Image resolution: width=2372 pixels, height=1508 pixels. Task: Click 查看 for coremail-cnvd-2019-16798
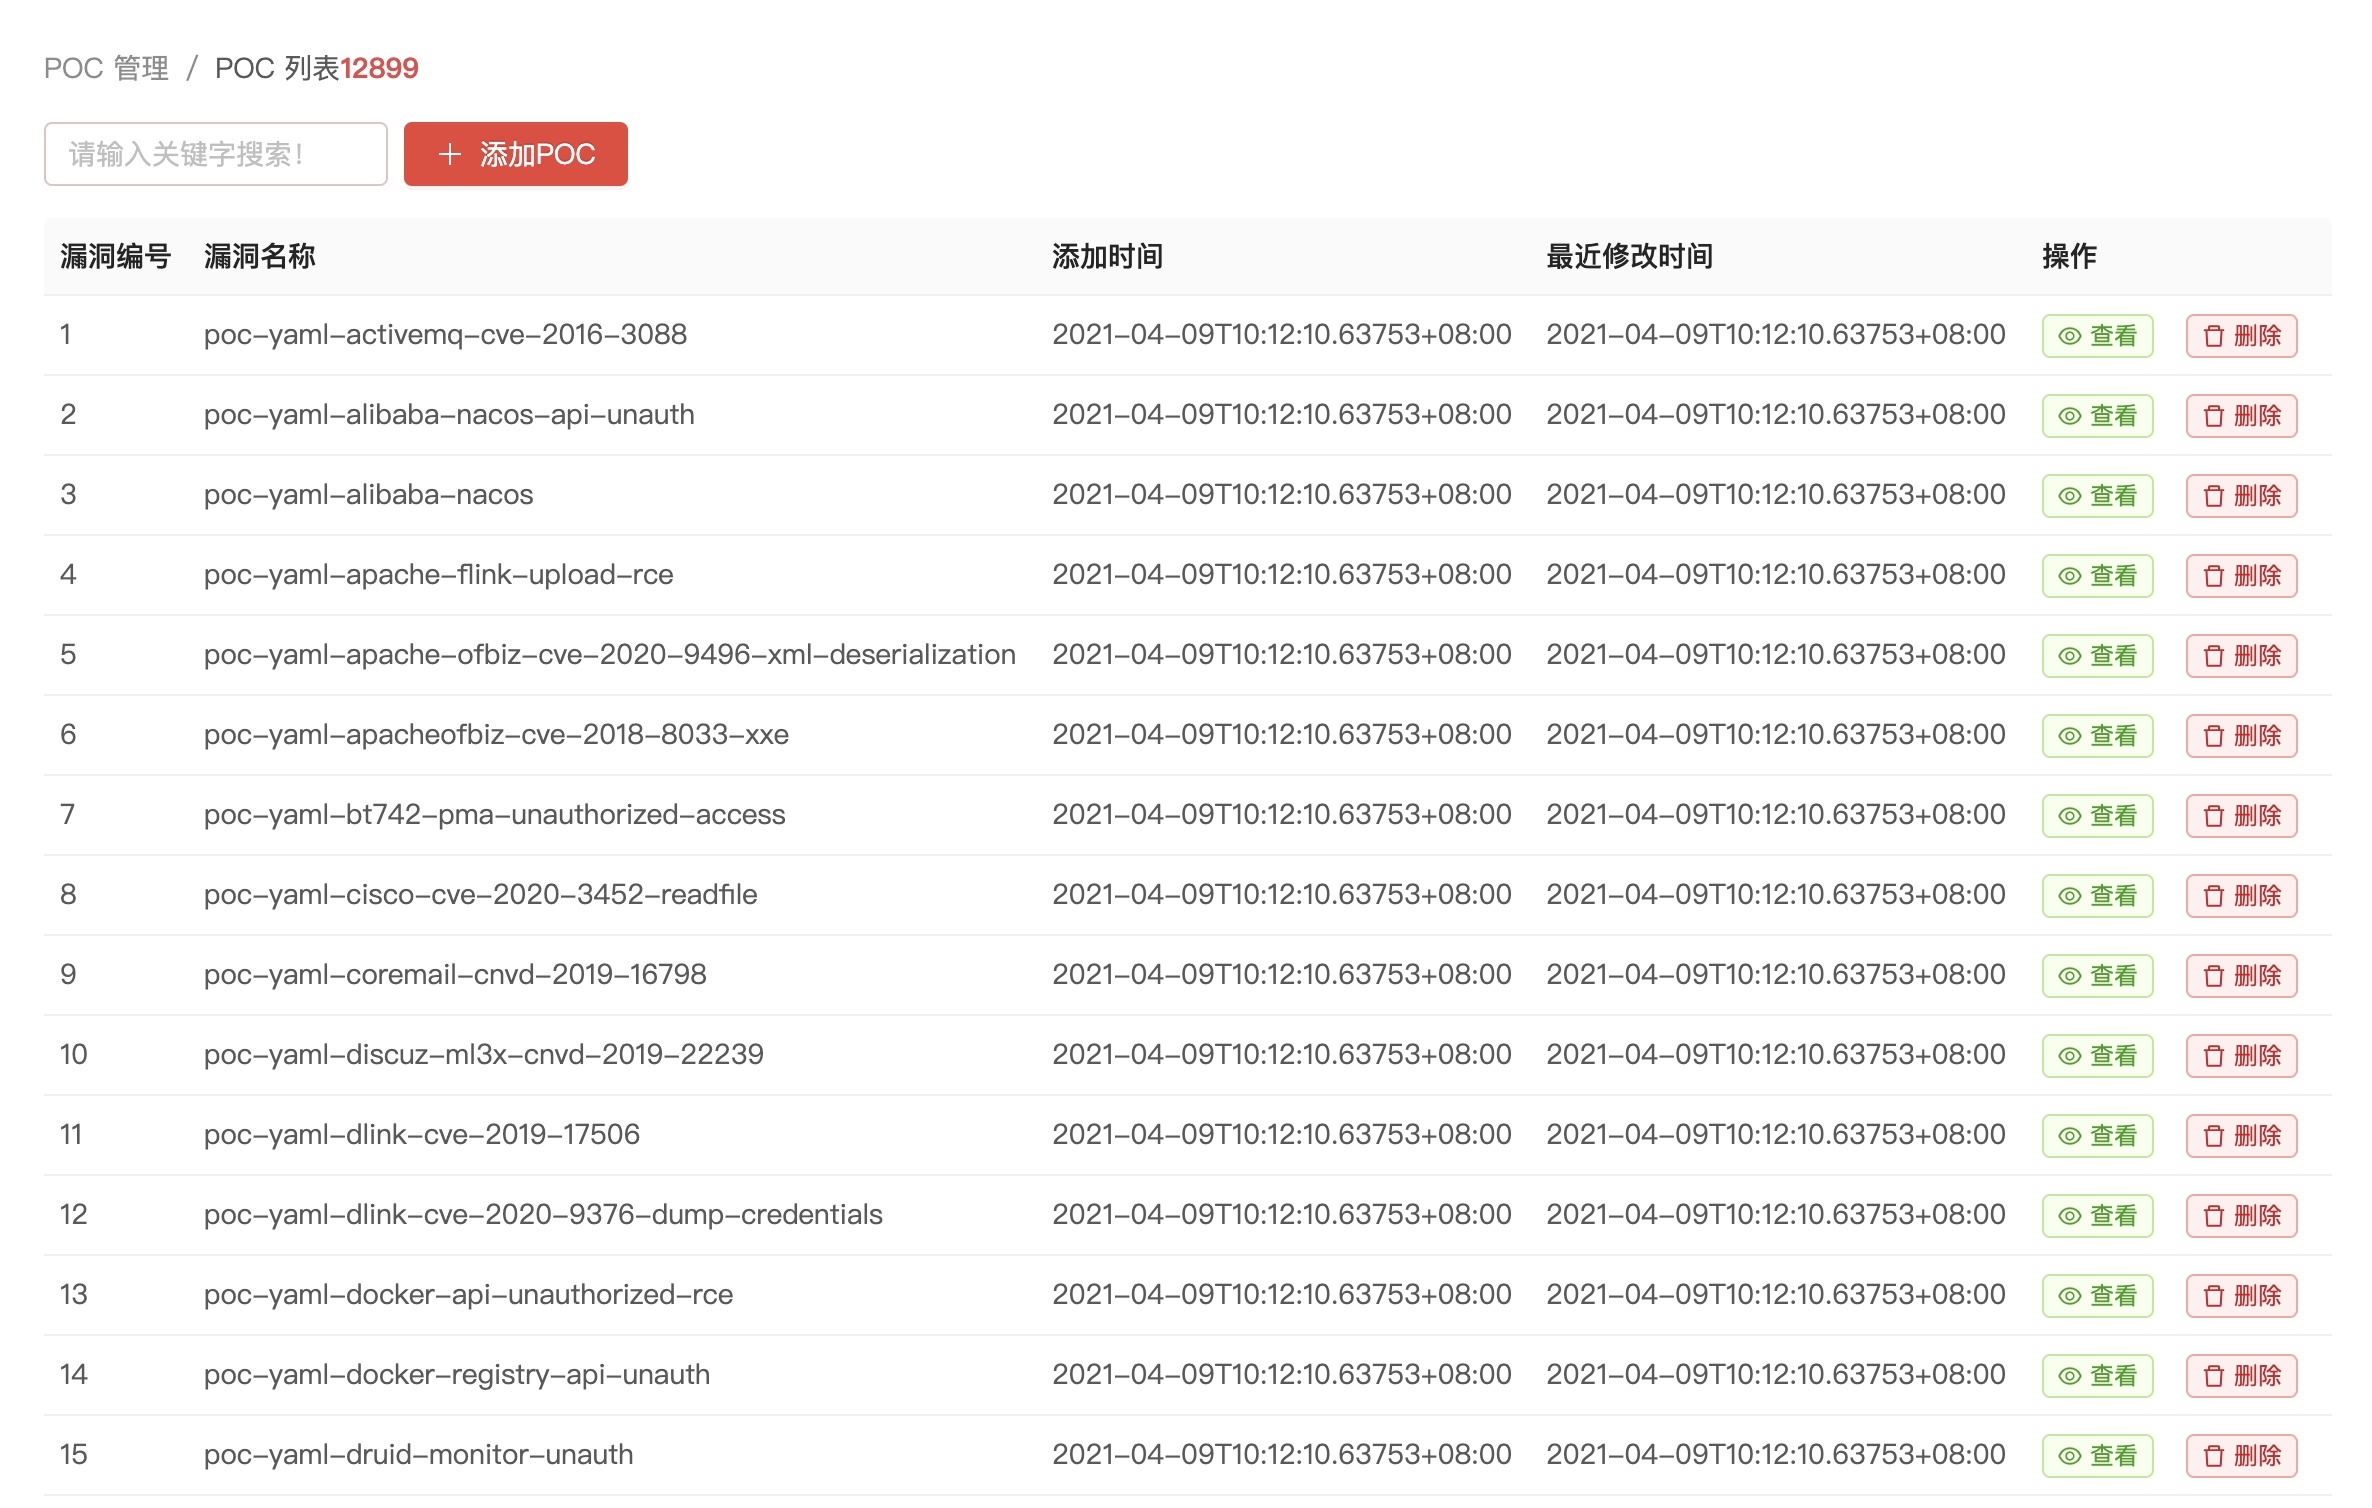click(x=2096, y=976)
